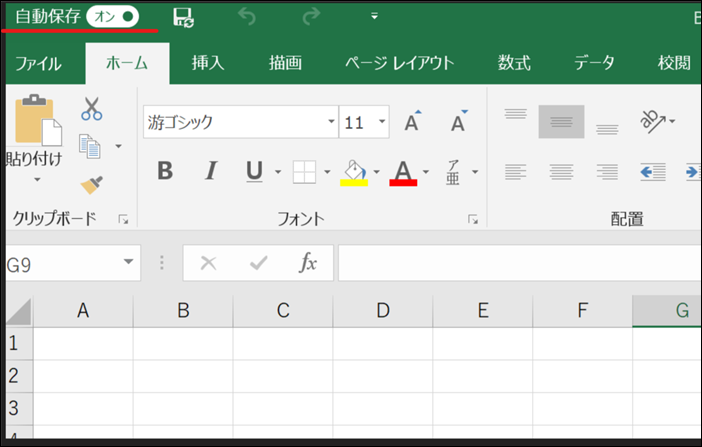
Task: Open the フォント dialog launcher
Action: click(x=473, y=219)
